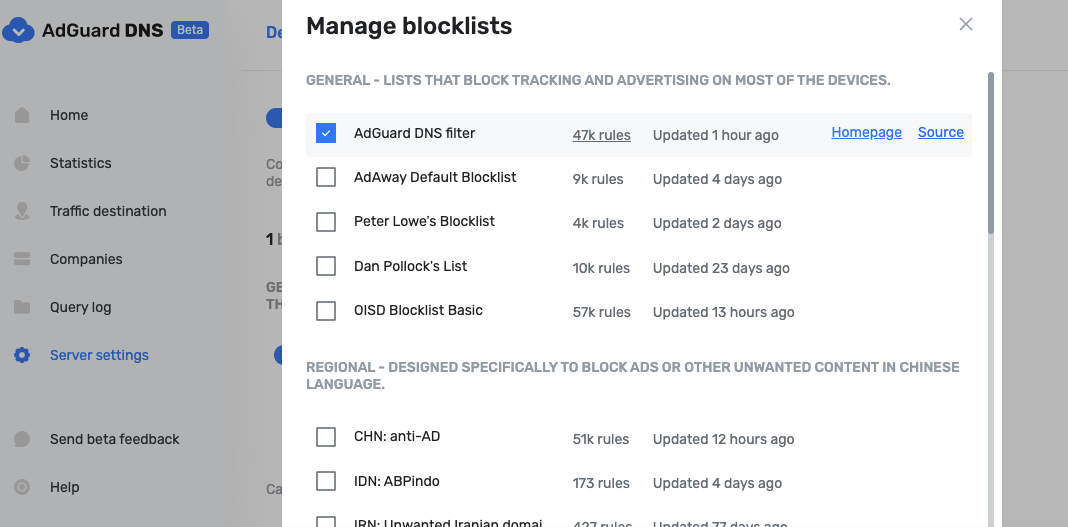This screenshot has width=1068, height=527.
Task: Enable Peter Lowe's Blocklist checkbox
Action: point(326,222)
